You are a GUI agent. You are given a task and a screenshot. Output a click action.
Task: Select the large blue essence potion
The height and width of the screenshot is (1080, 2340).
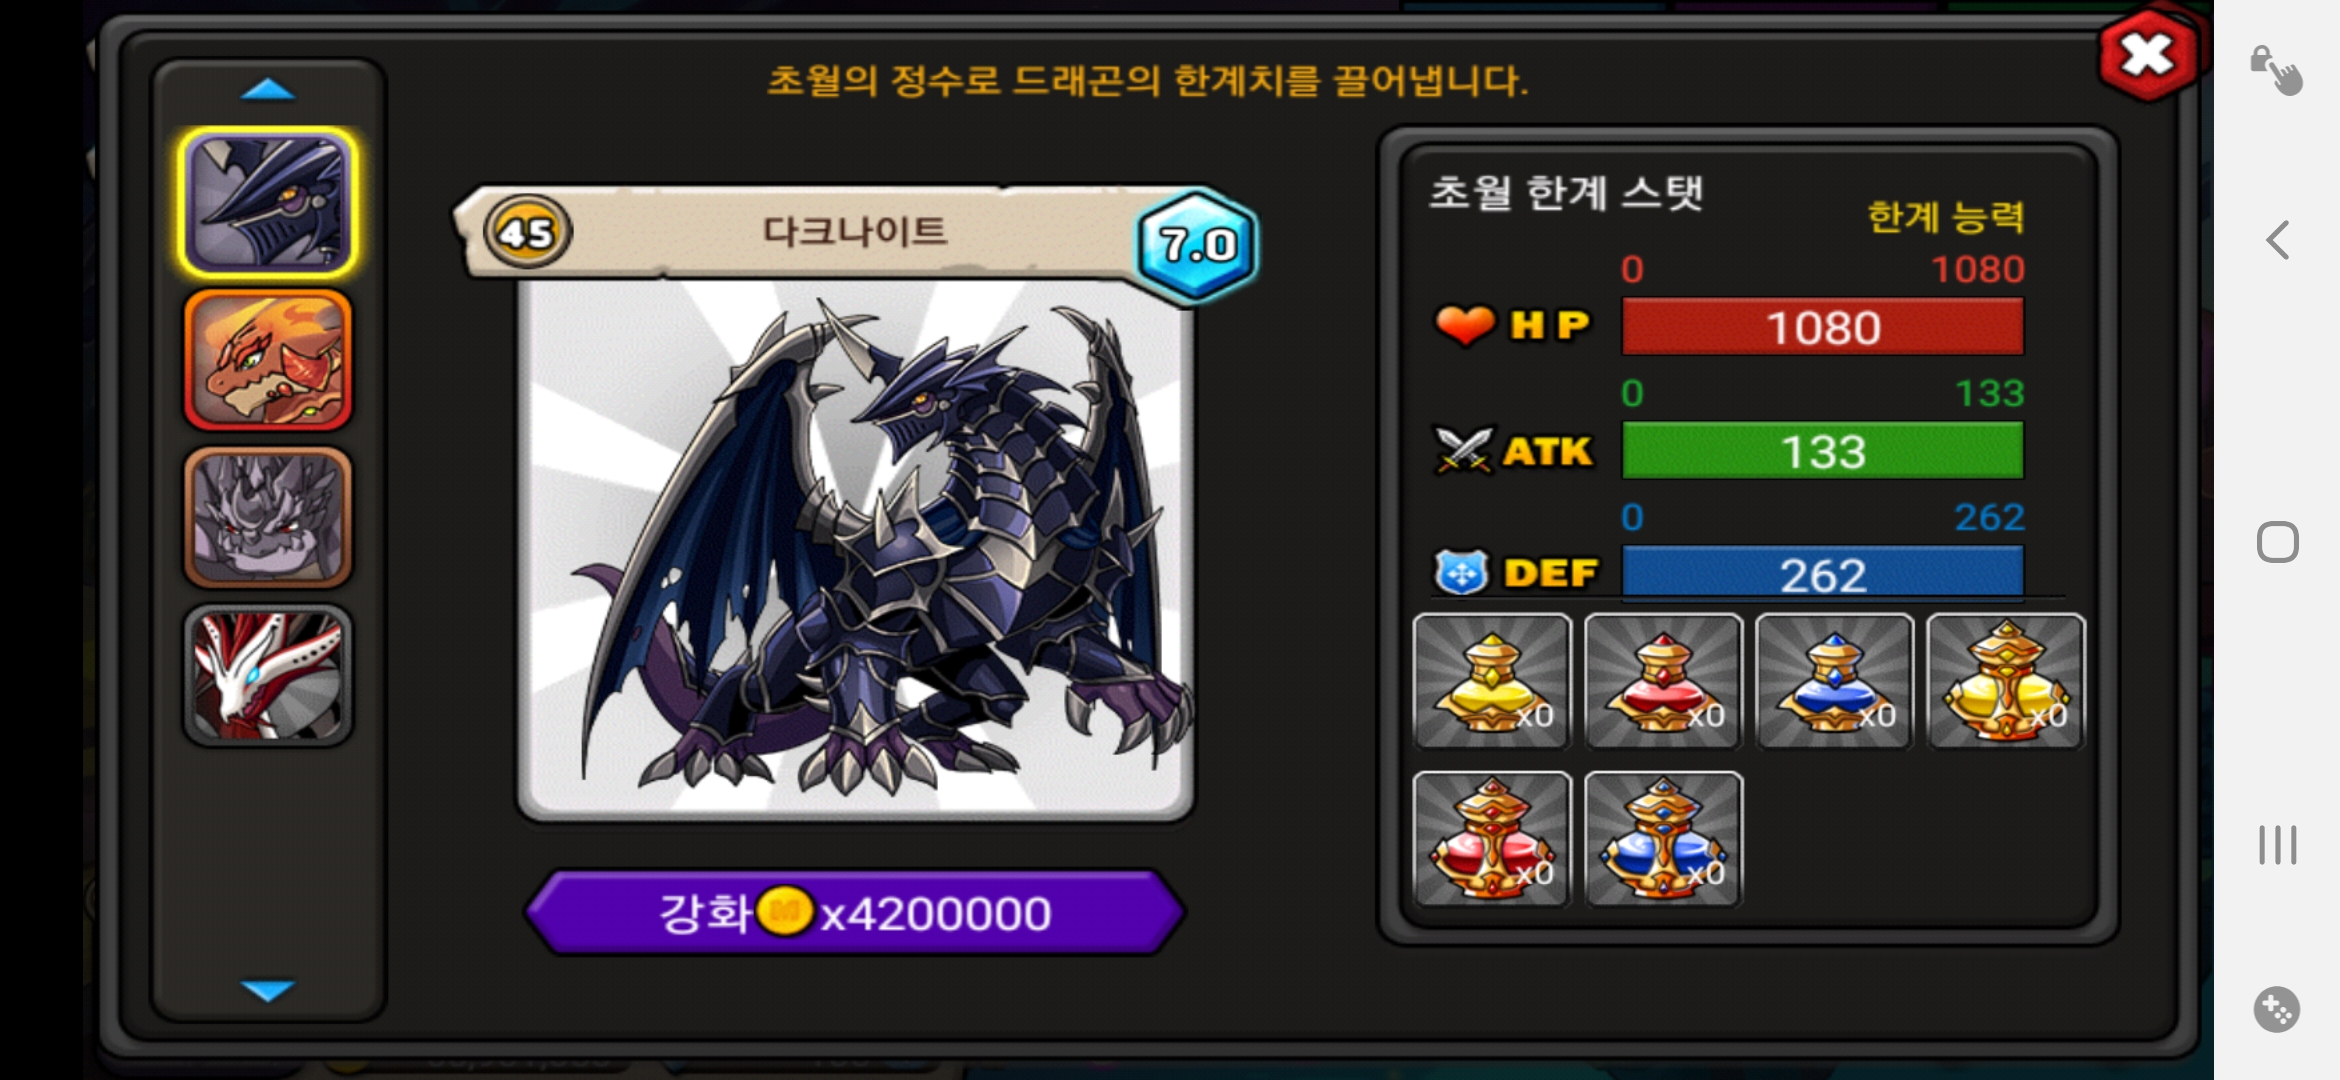(x=1664, y=839)
